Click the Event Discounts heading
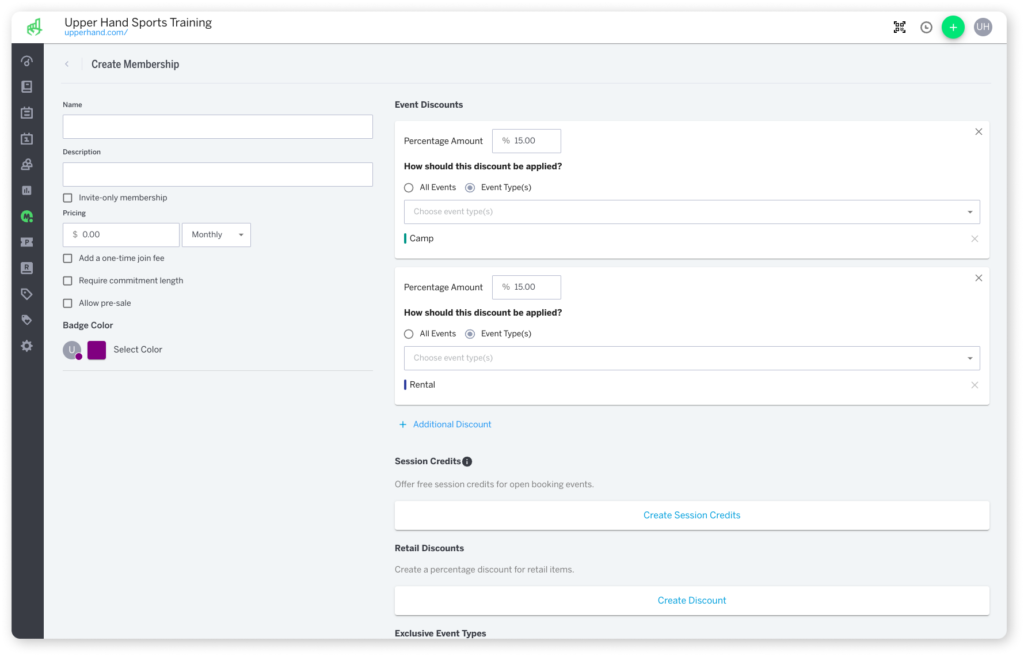 (x=428, y=105)
